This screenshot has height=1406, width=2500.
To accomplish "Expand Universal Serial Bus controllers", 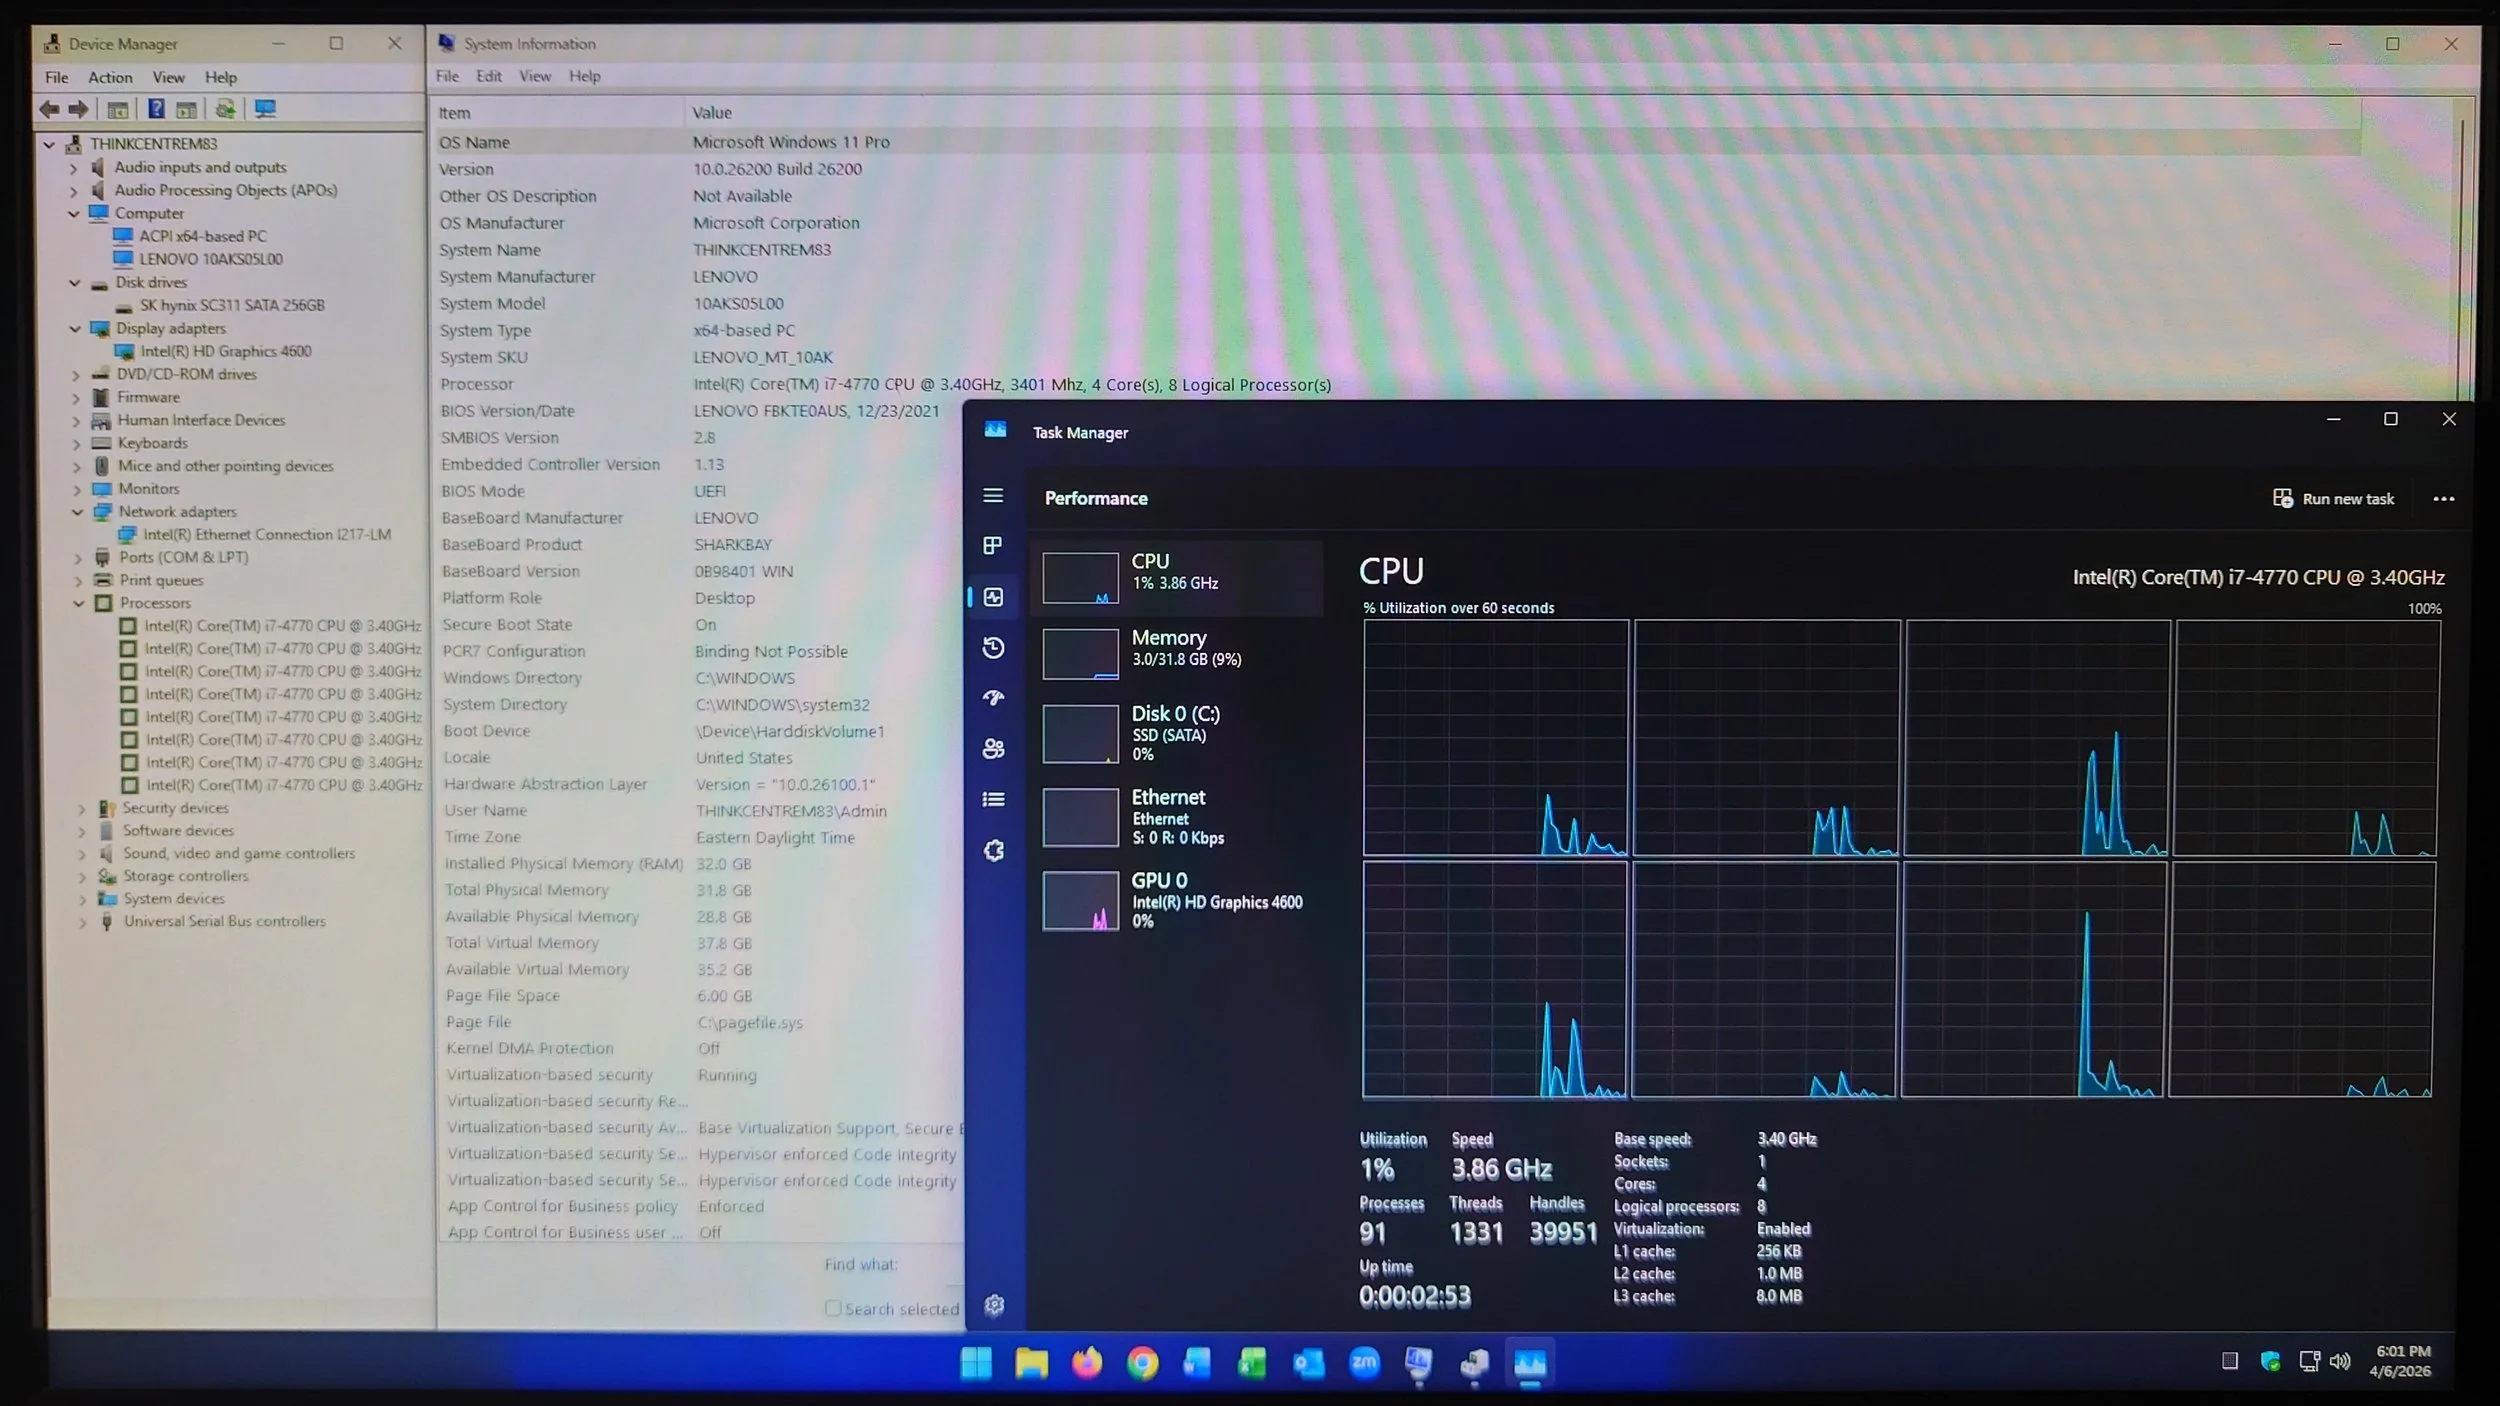I will tap(83, 922).
